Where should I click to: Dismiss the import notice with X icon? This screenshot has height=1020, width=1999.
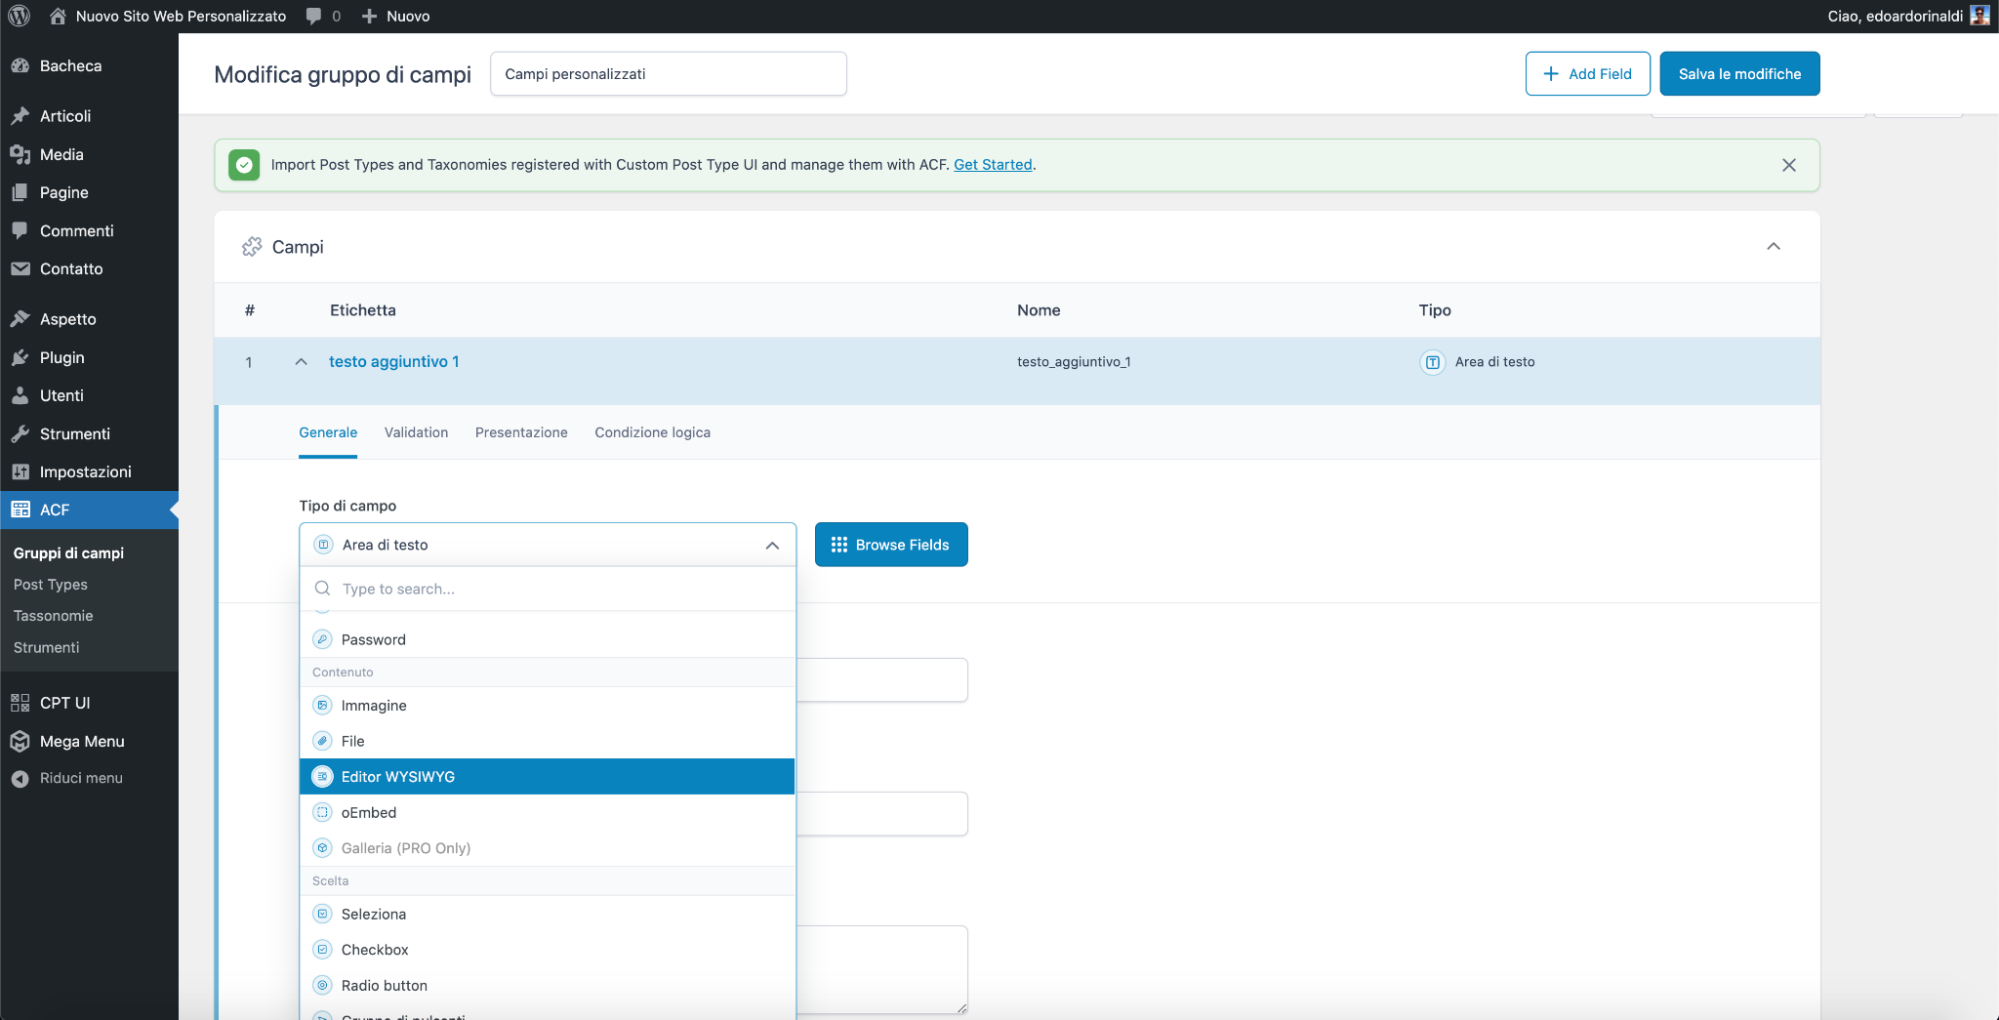(x=1788, y=165)
